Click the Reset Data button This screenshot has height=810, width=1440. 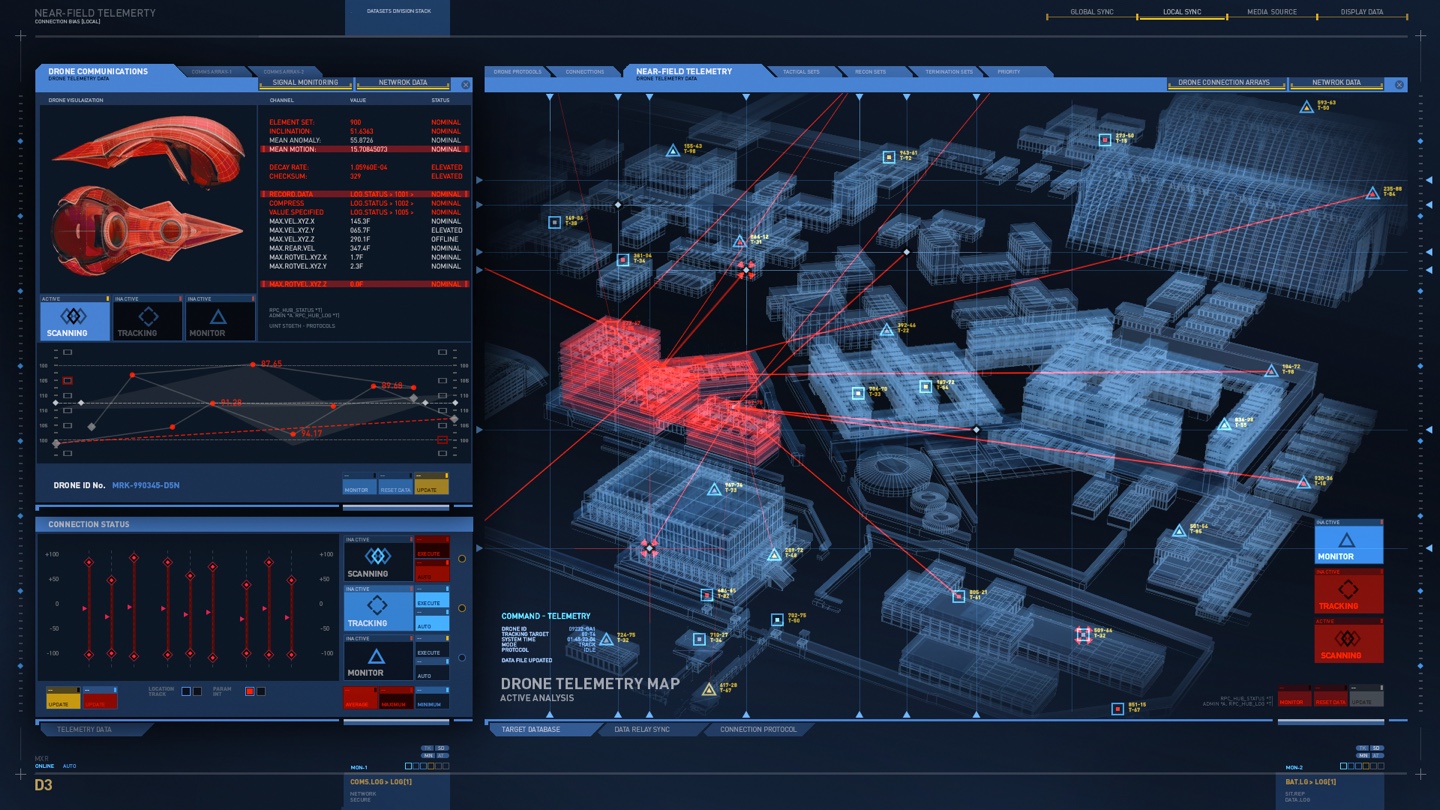click(394, 489)
